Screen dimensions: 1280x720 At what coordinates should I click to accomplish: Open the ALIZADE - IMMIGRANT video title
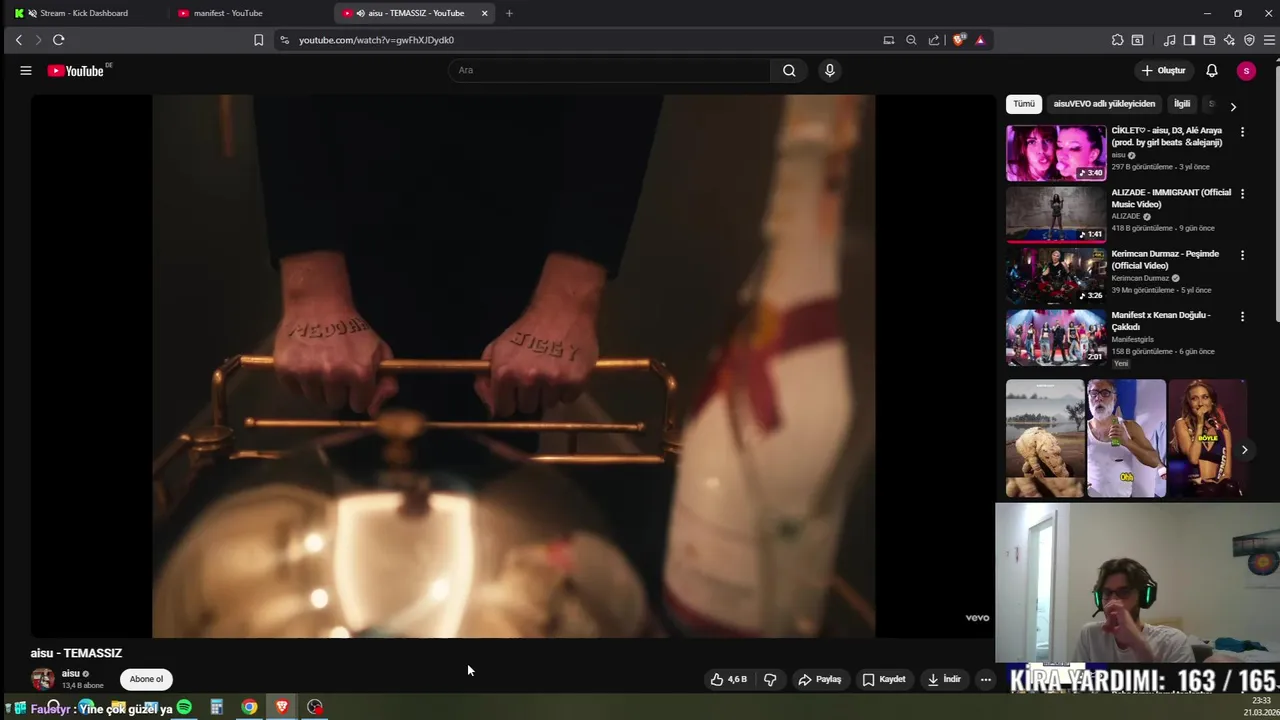click(1171, 198)
